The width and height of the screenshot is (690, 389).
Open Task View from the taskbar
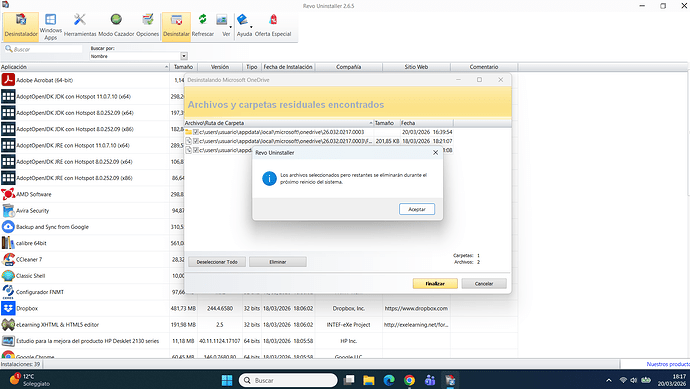pos(349,380)
